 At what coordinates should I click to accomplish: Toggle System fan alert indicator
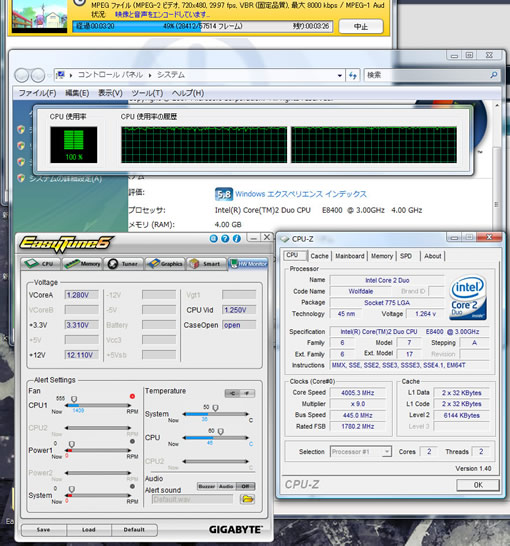pos(132,486)
